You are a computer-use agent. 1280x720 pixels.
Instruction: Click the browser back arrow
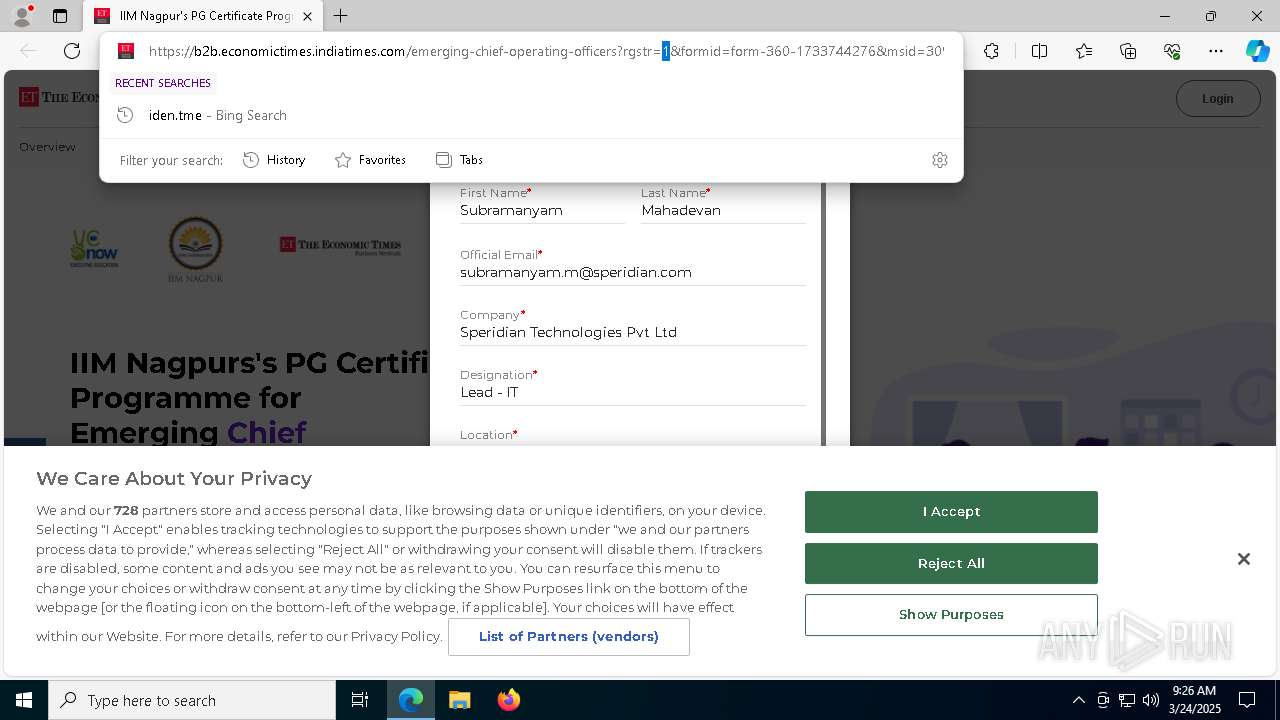(x=28, y=51)
